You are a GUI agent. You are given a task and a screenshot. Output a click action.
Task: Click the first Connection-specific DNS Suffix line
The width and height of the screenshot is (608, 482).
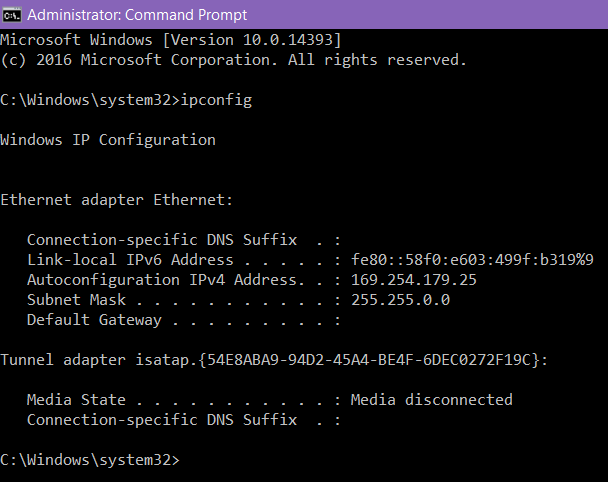(184, 240)
